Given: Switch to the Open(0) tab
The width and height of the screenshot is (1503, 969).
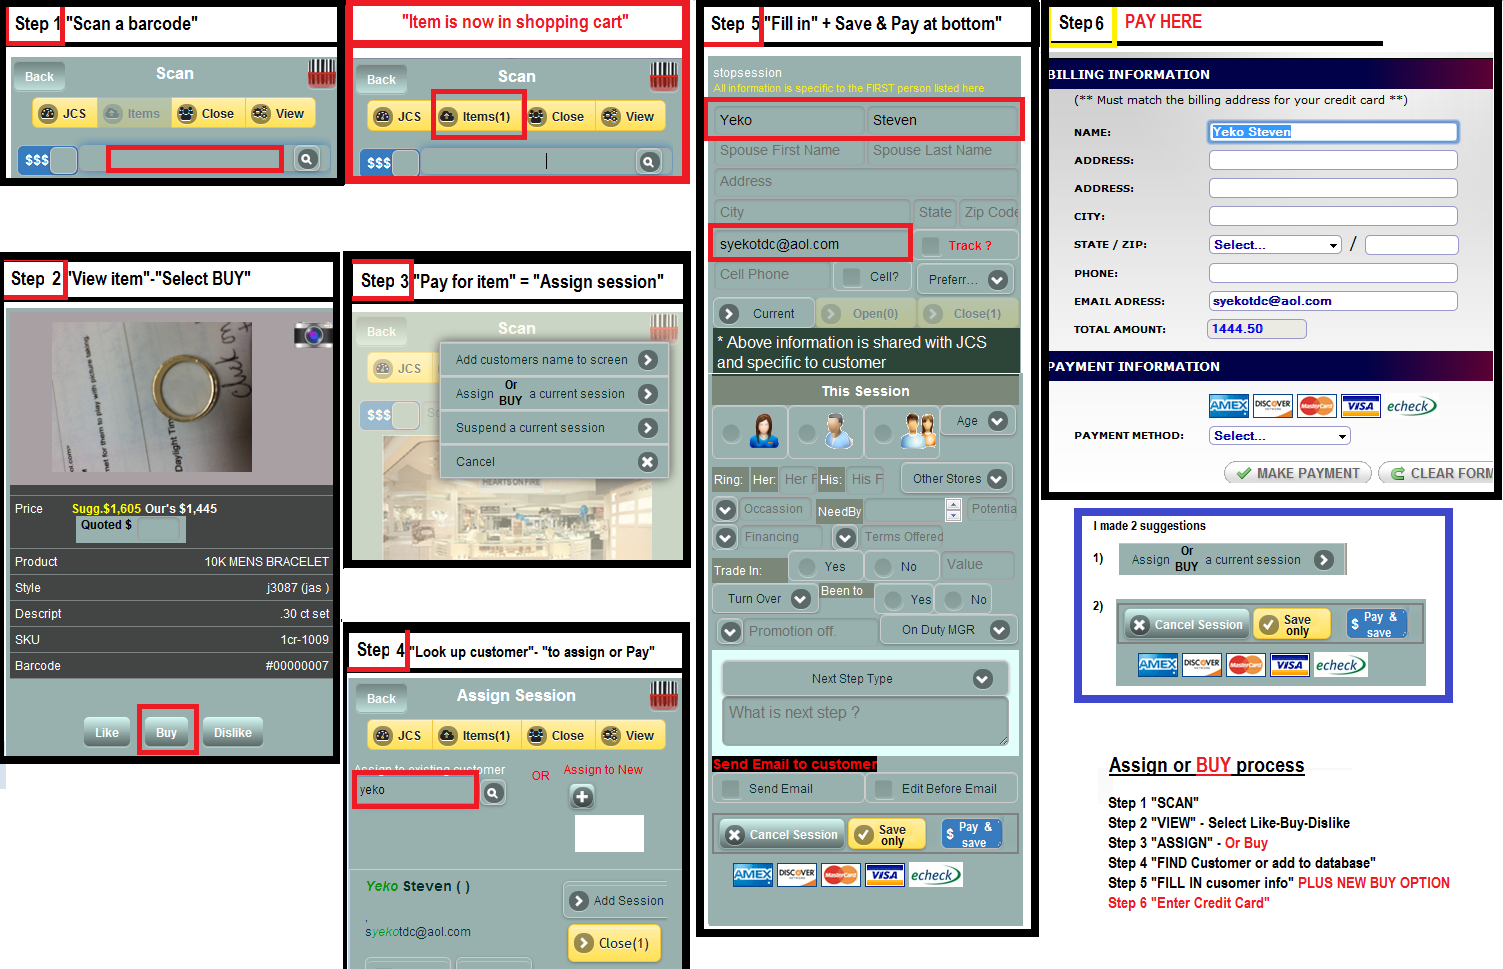Looking at the screenshot, I should point(867,313).
